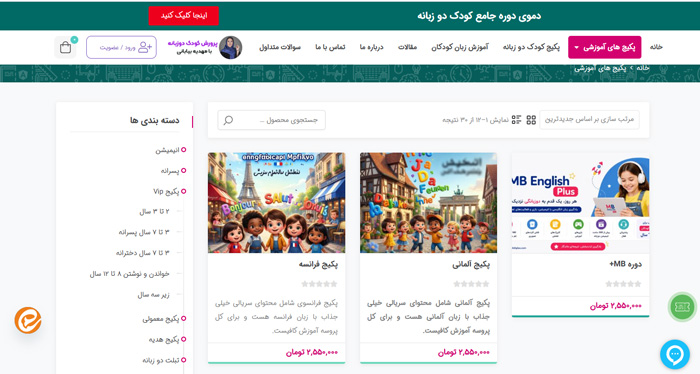700x374 pixels.
Task: Click the site logo with woman's photo
Action: 205,47
